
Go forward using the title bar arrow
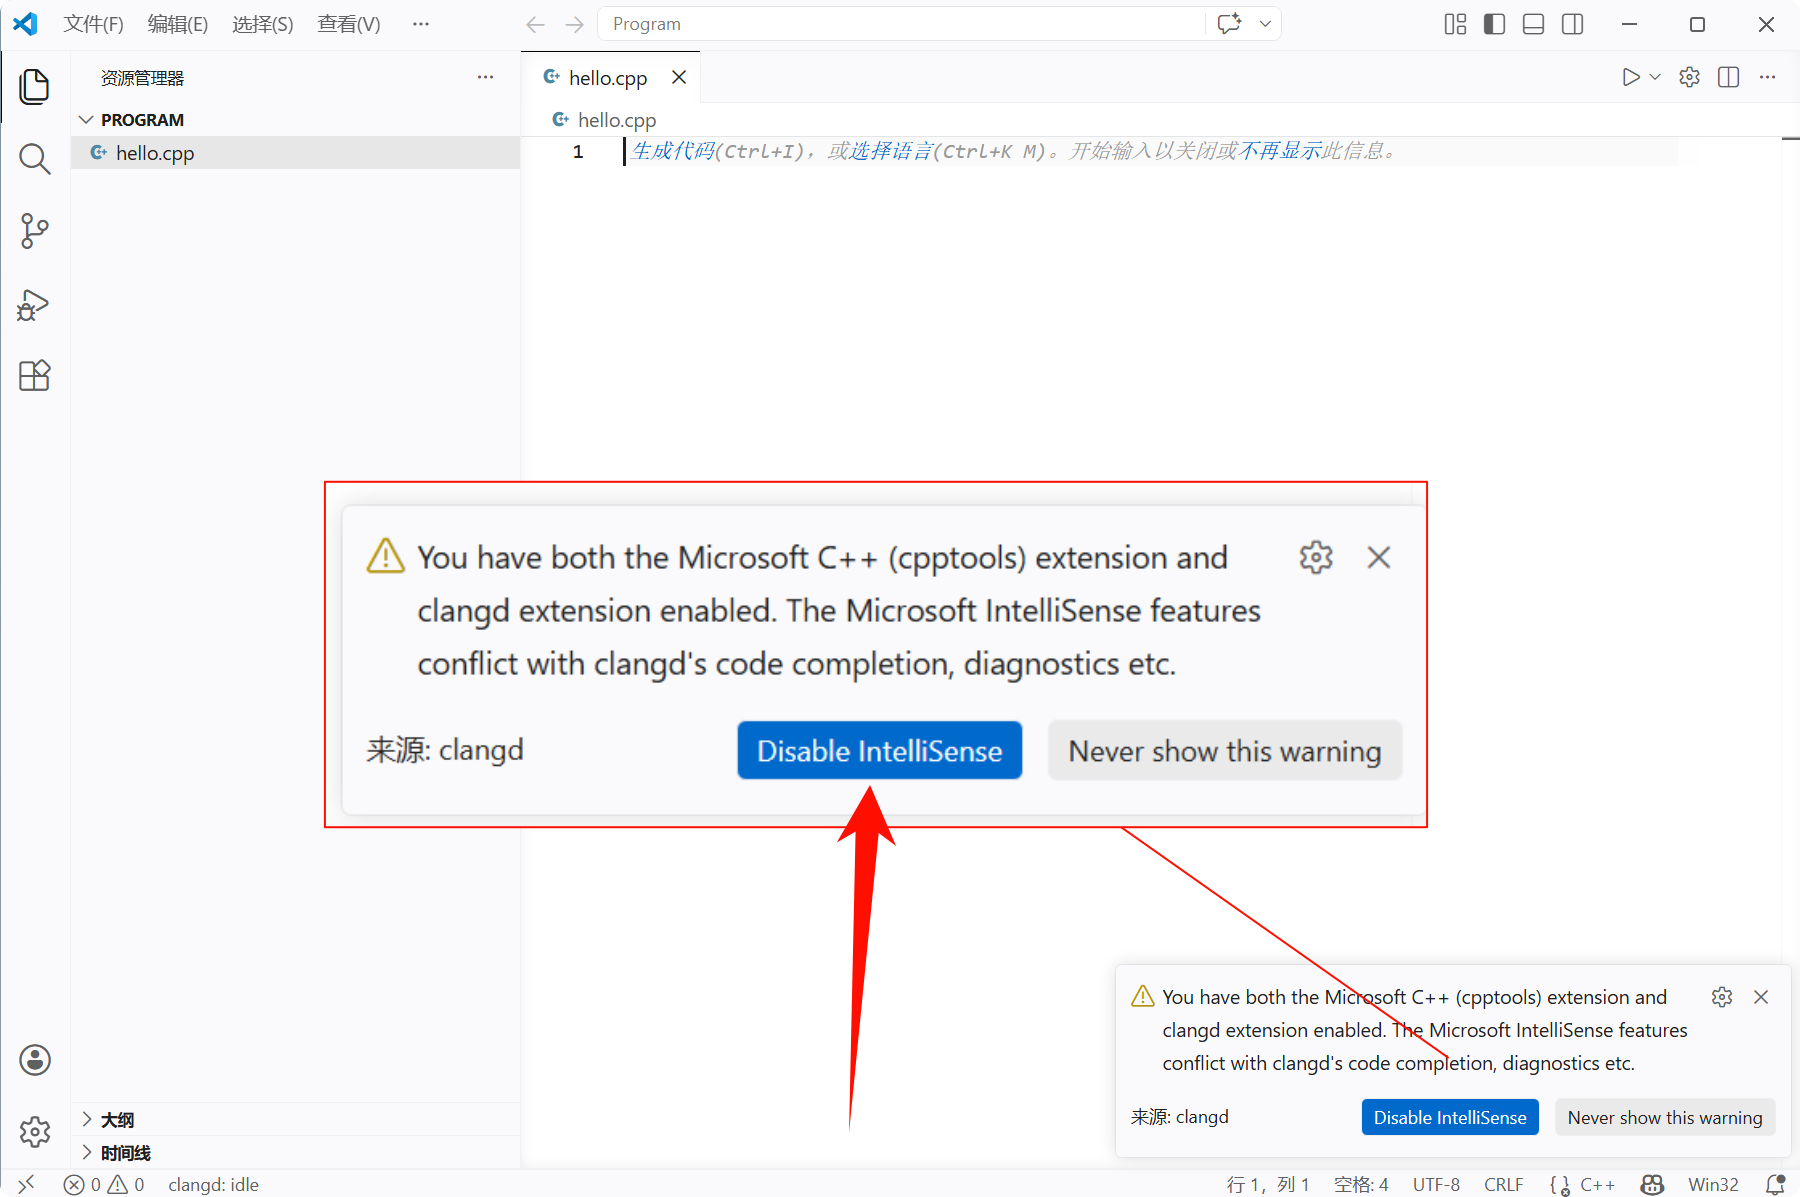574,24
